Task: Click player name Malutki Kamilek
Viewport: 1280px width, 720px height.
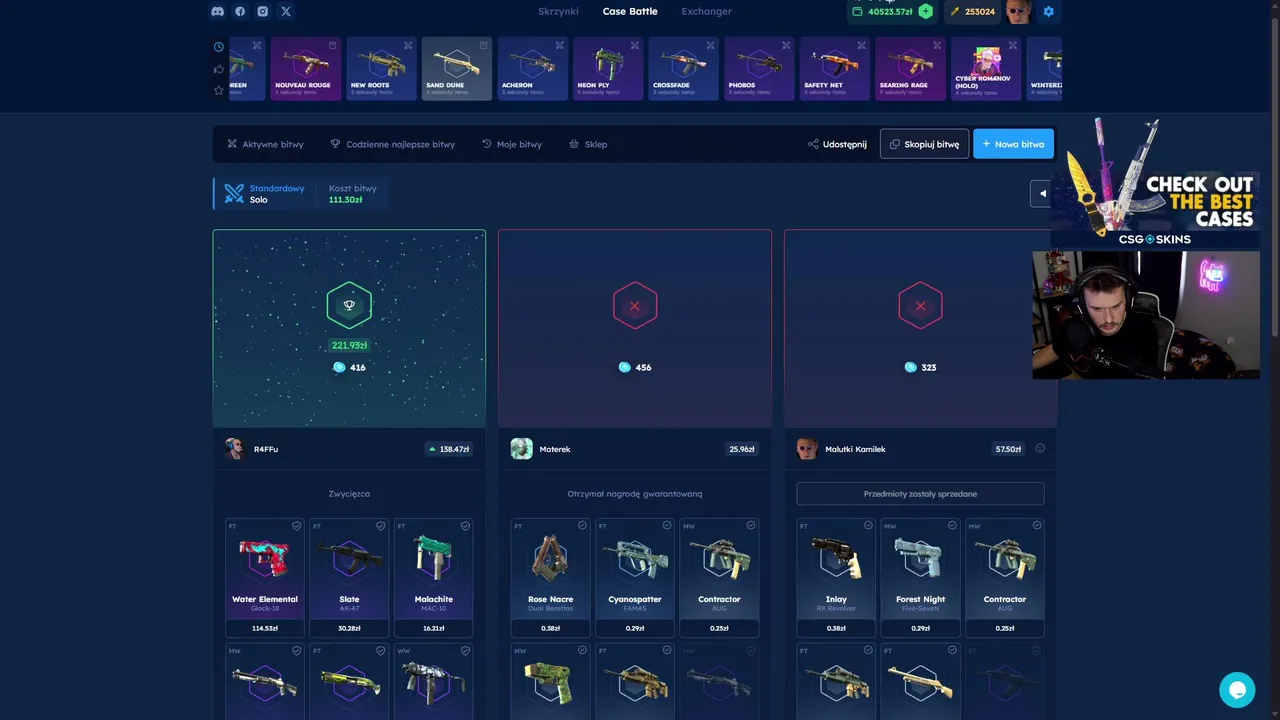Action: point(855,449)
